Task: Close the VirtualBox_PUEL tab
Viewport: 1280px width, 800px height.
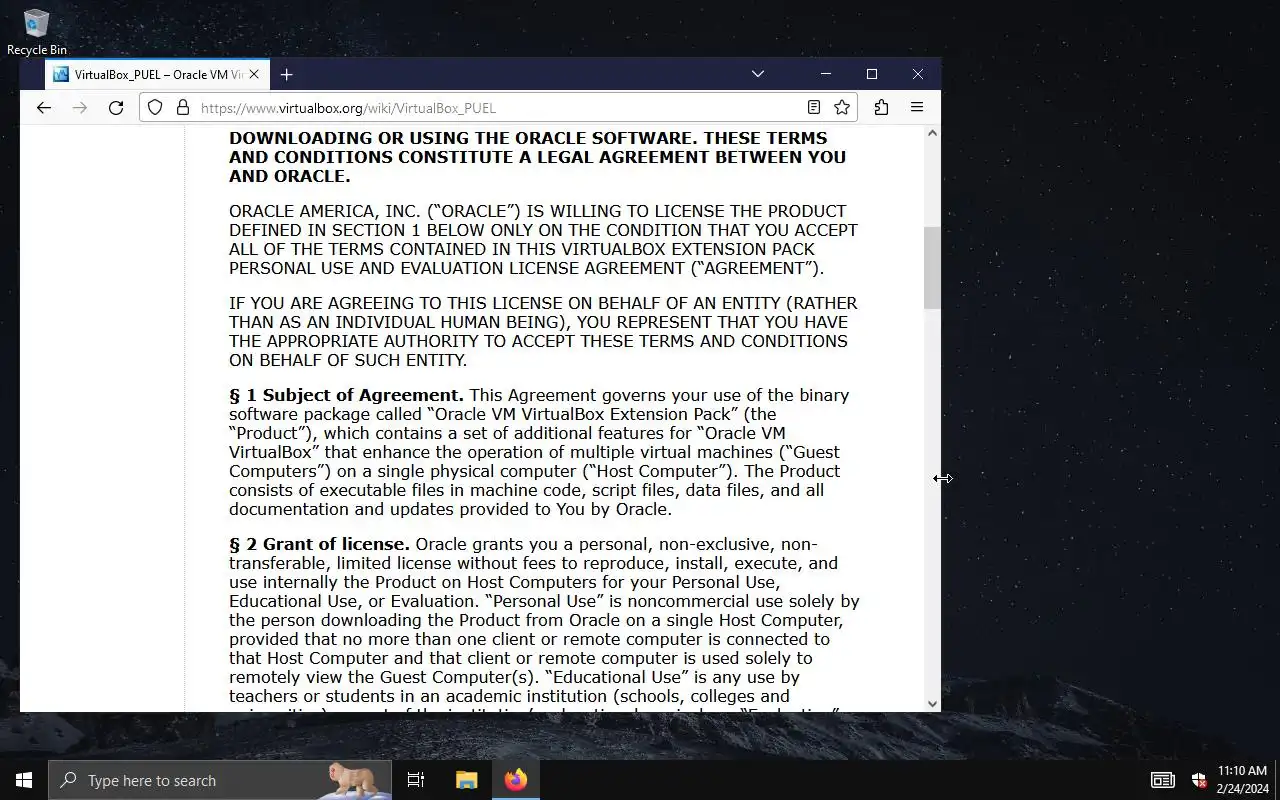Action: 254,74
